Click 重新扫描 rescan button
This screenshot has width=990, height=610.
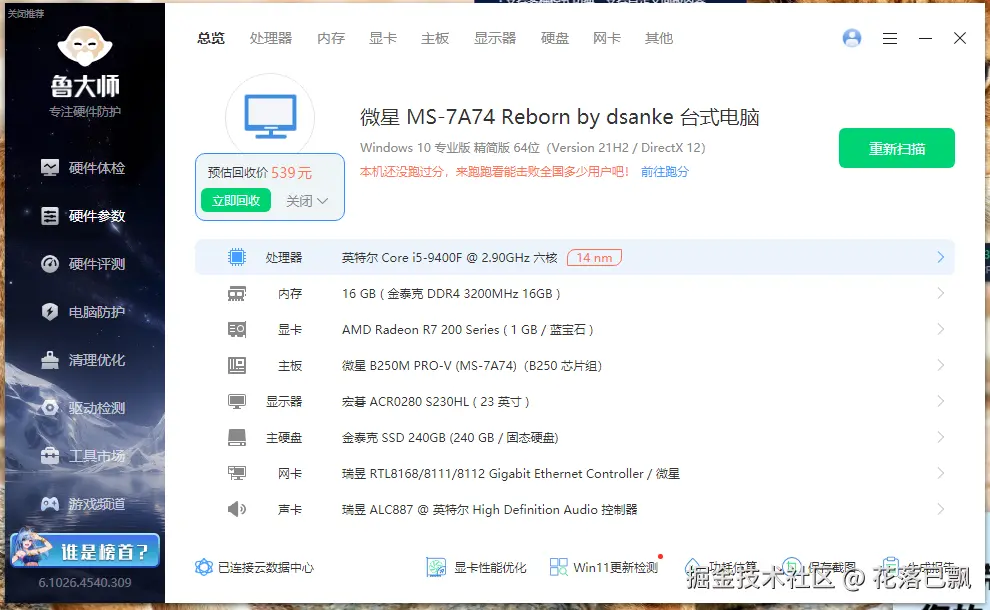(897, 148)
